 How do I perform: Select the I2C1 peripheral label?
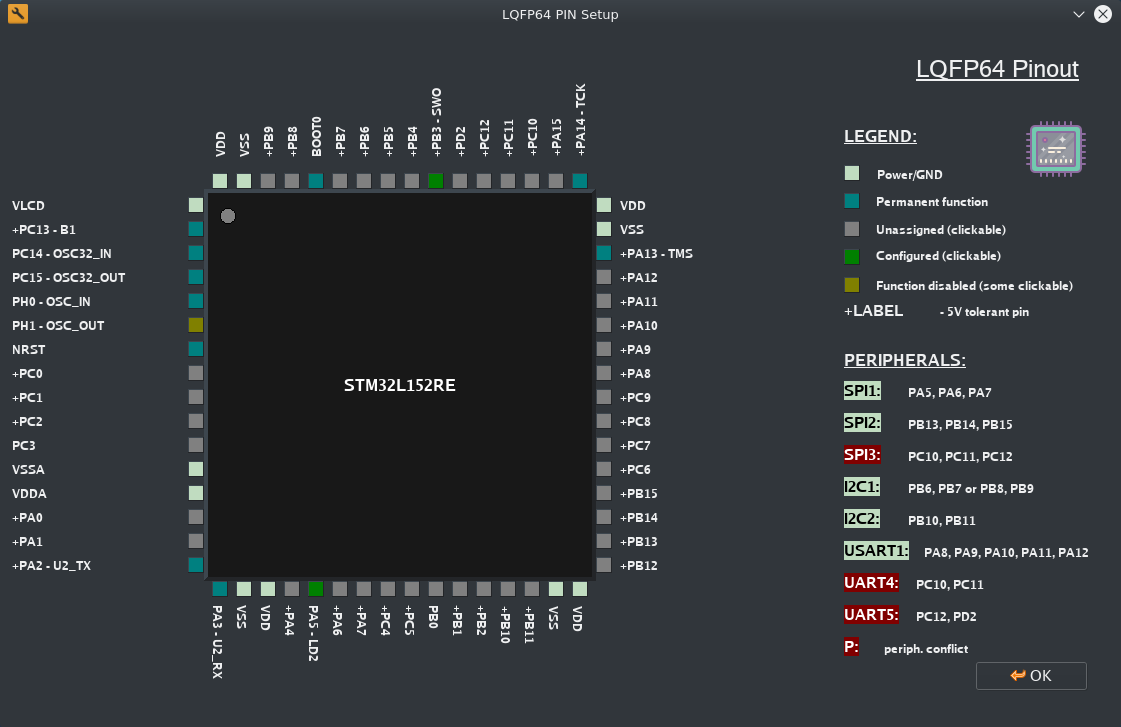point(862,486)
